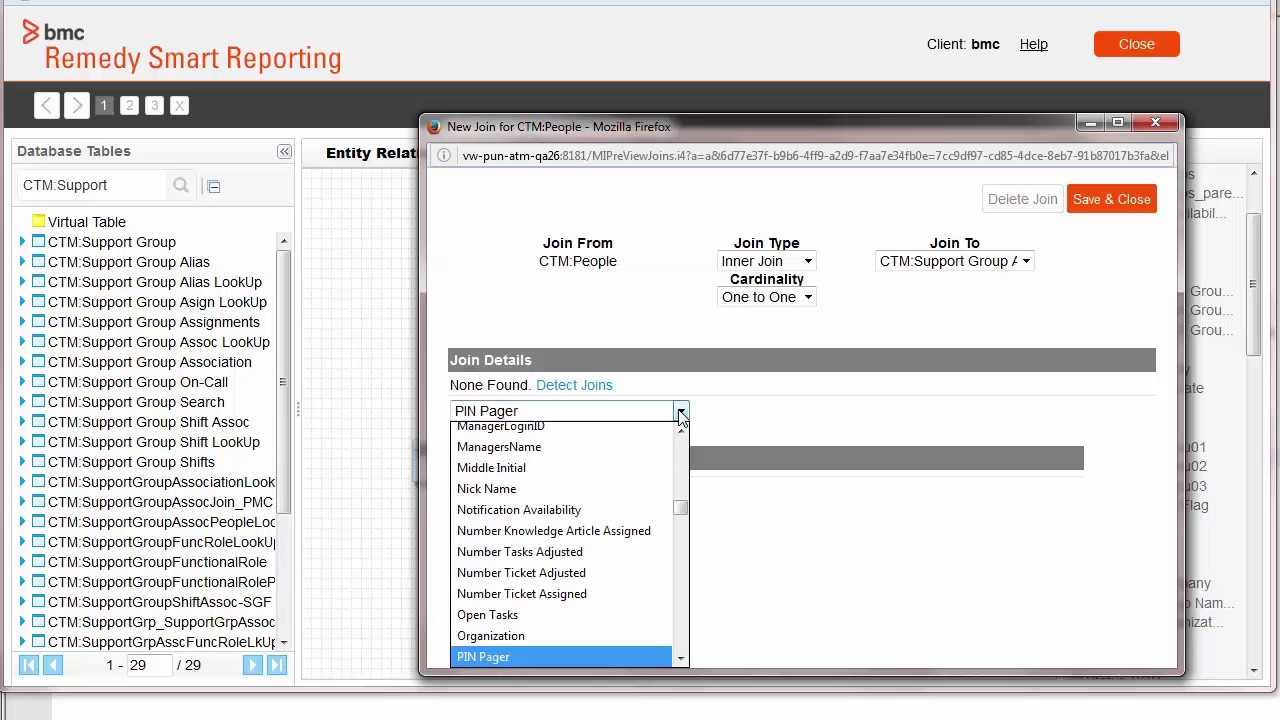Select CTM:Support Group Shift Assoc table
Viewport: 1280px width, 720px height.
pos(148,421)
